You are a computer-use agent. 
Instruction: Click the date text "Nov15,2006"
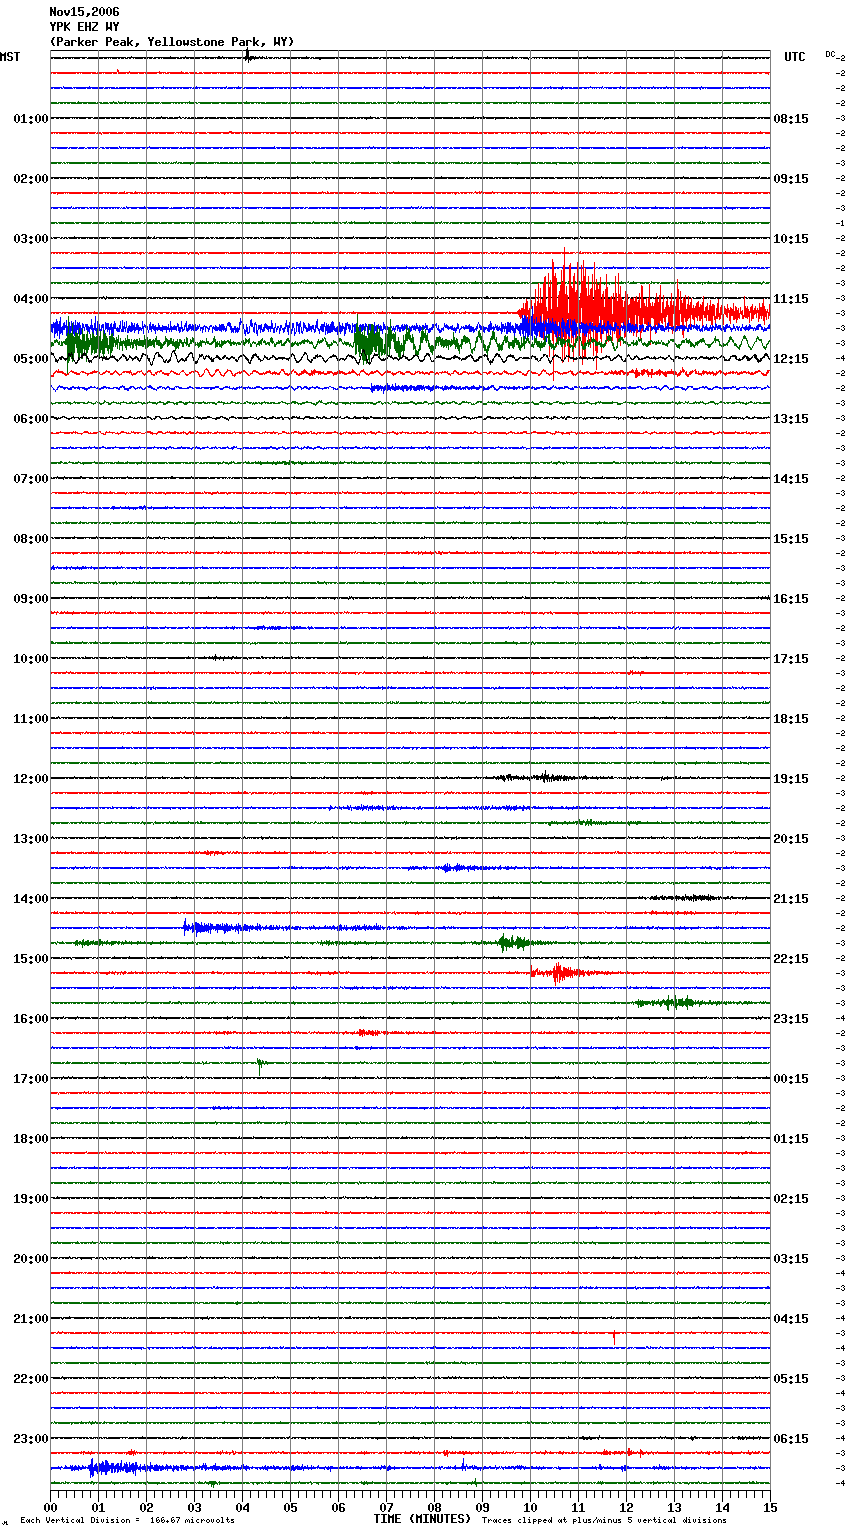pos(84,12)
